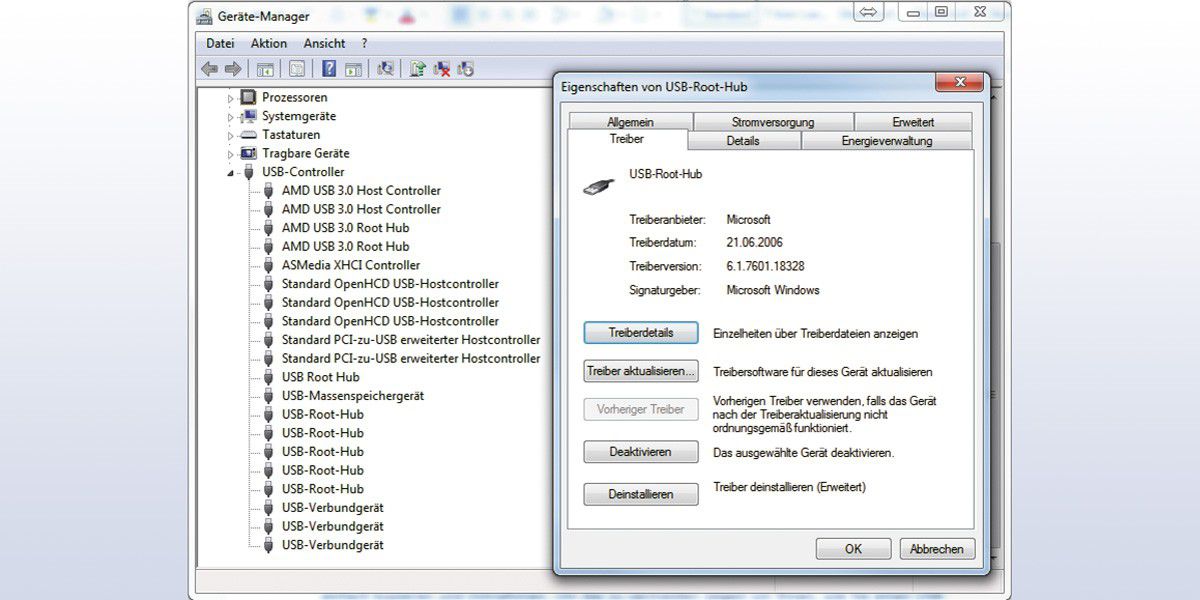Collapse the USB-Controller node

pos(231,173)
